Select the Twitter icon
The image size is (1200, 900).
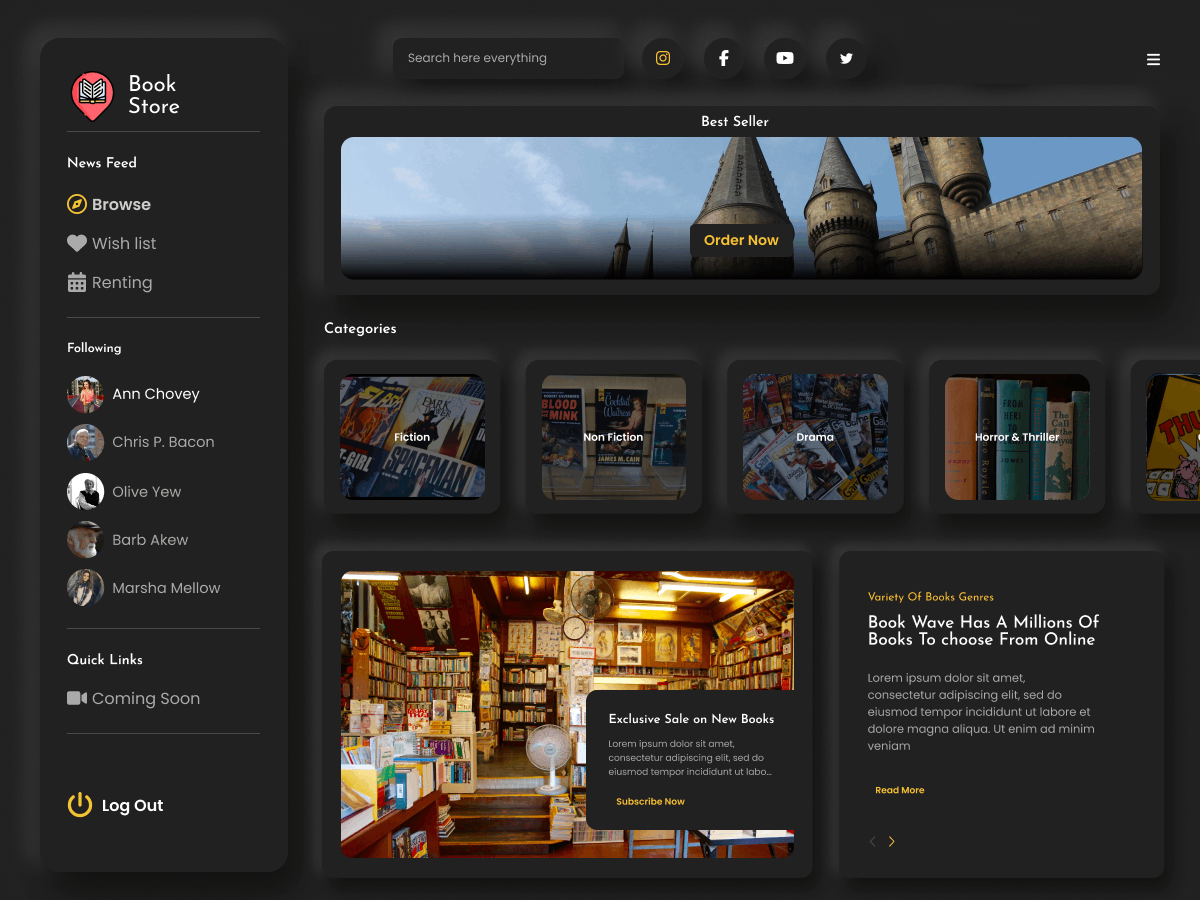click(x=845, y=58)
